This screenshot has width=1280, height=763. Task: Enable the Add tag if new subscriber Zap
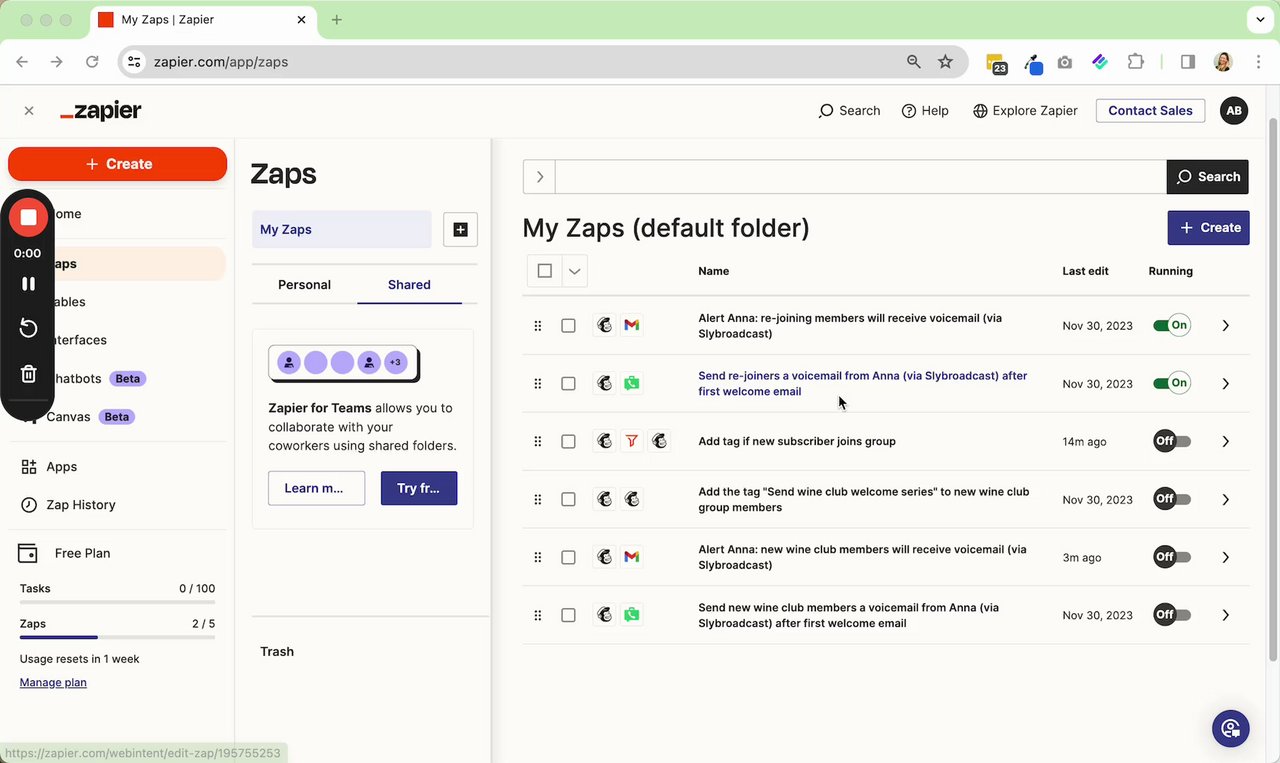click(x=1171, y=442)
